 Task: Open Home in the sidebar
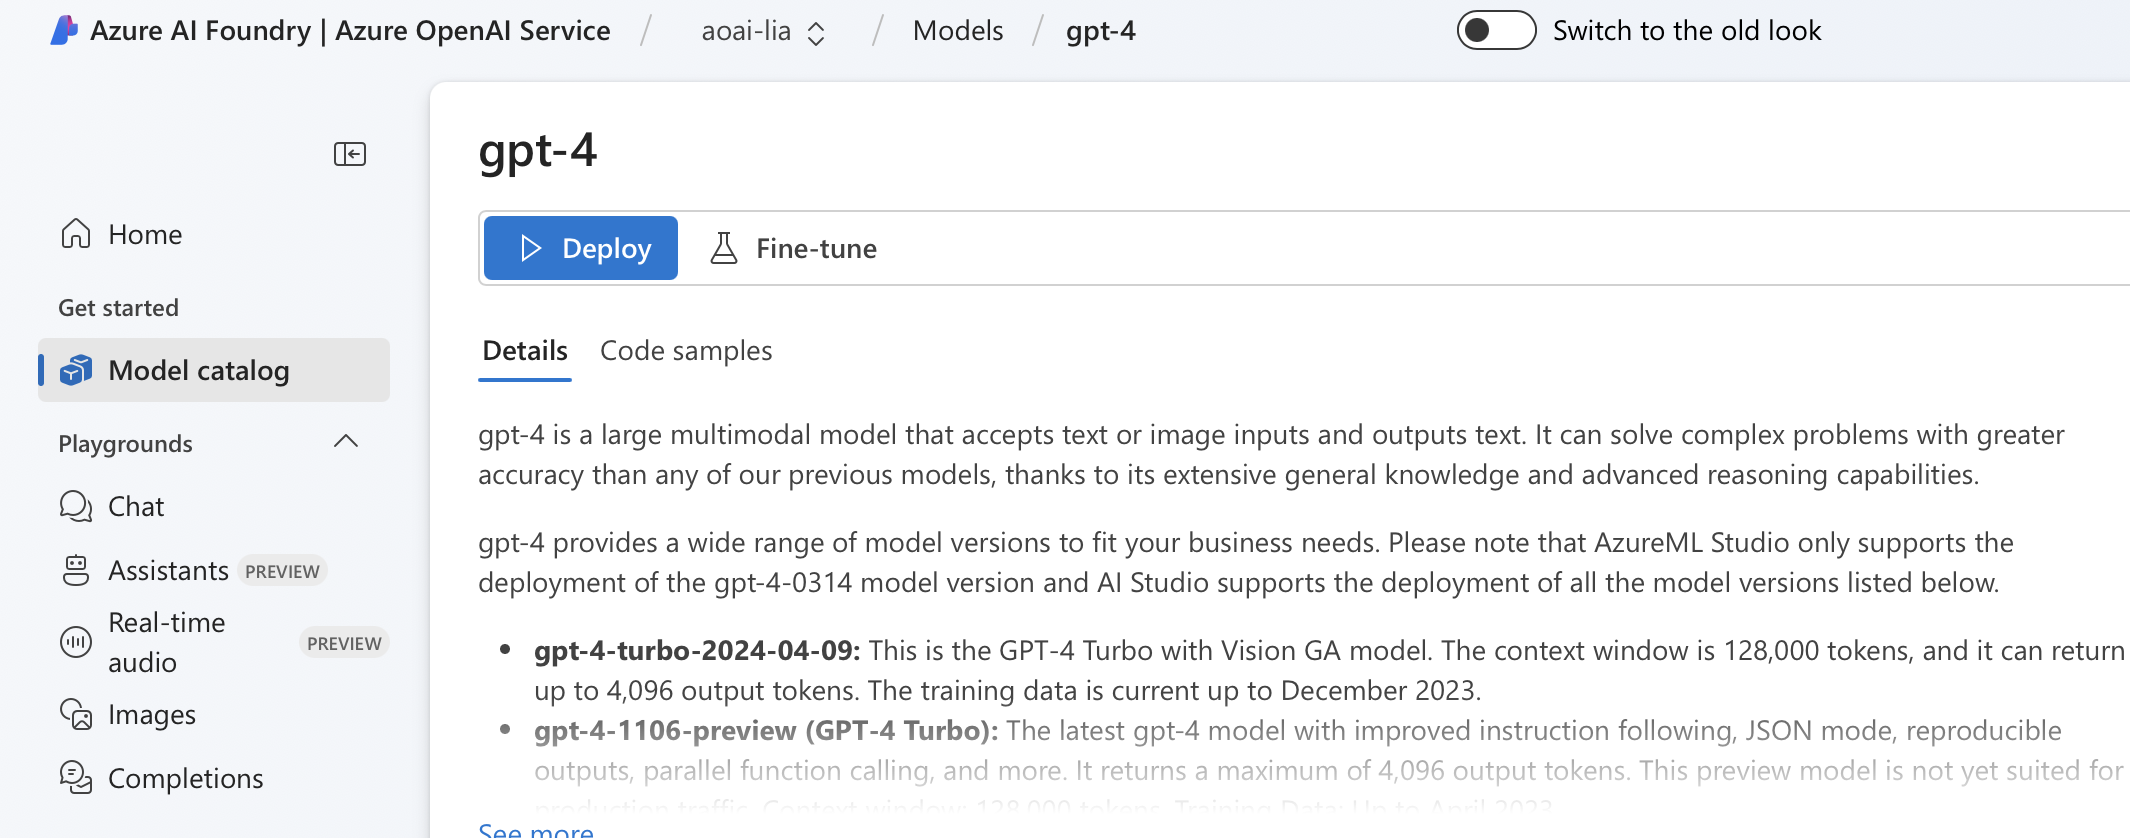[214, 234]
